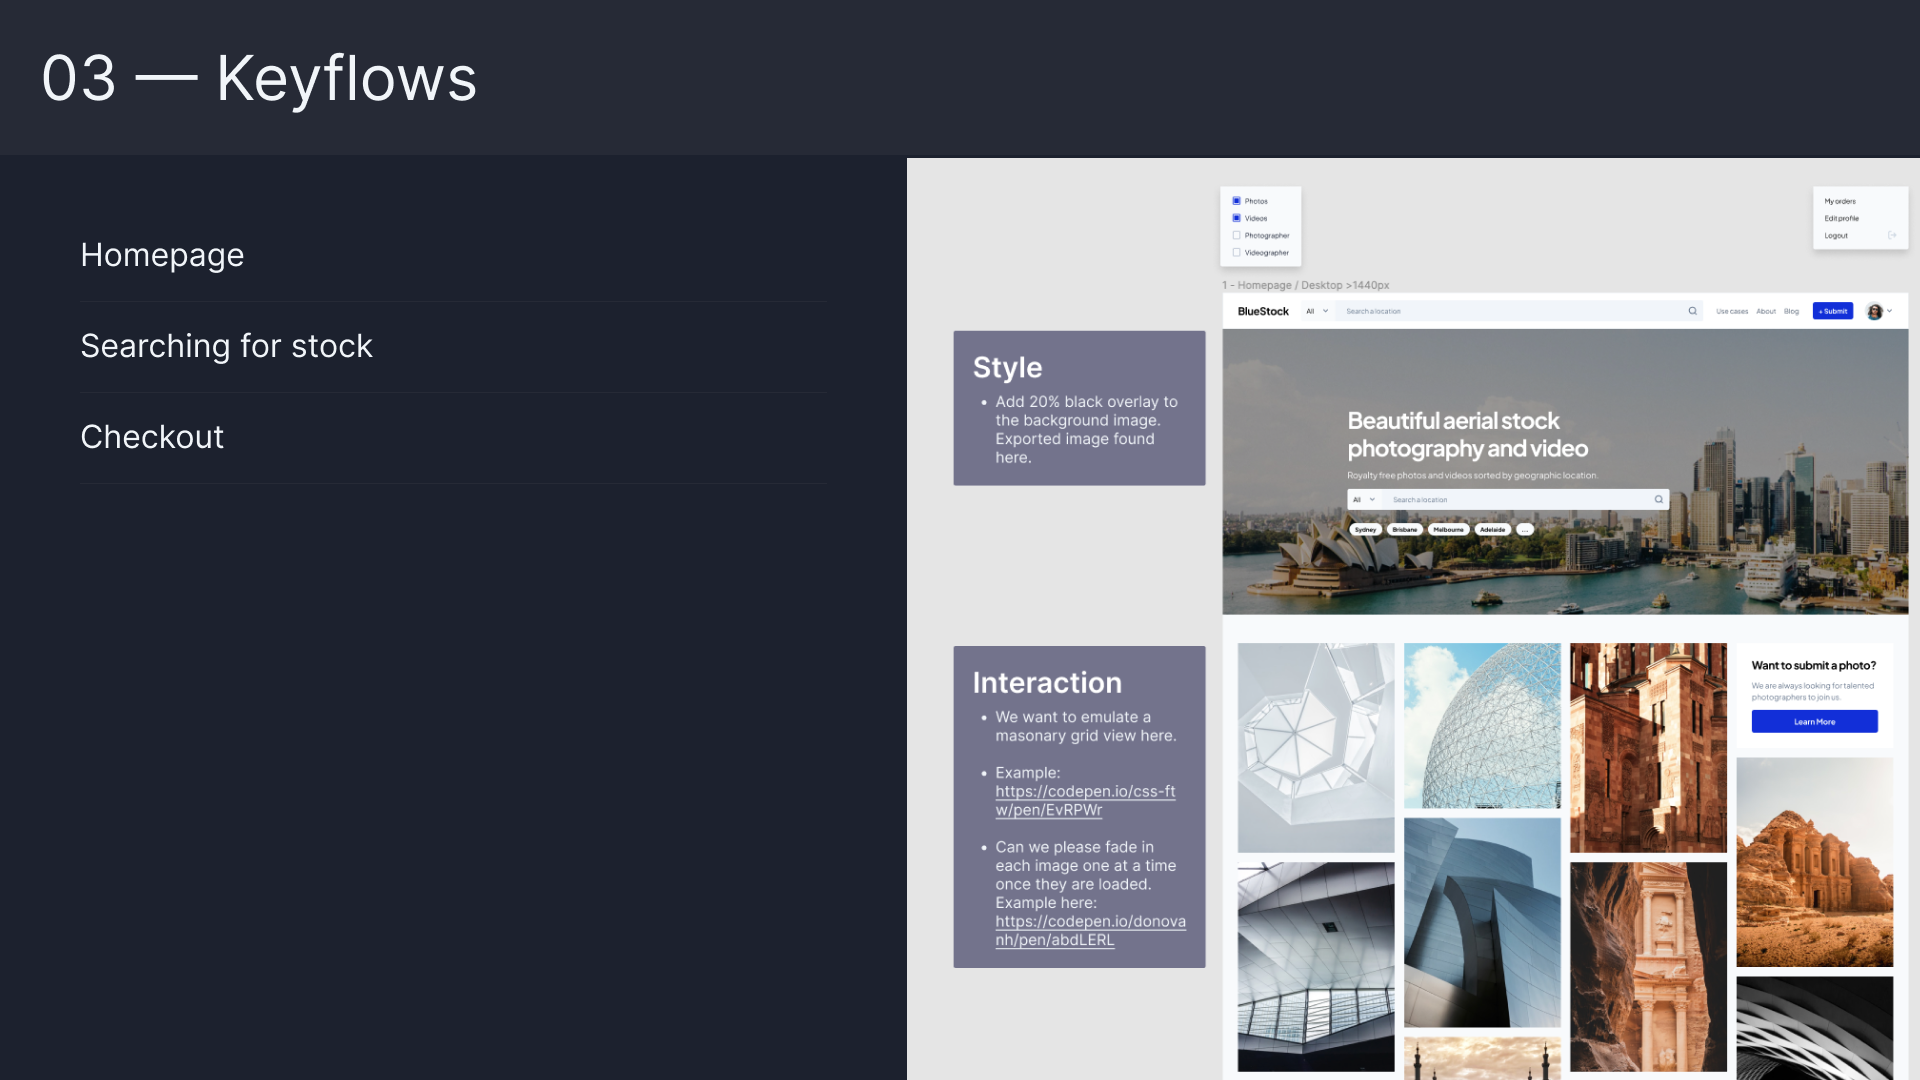Image resolution: width=1920 pixels, height=1080 pixels.
Task: Open the All dropdown in the navbar
Action: [1317, 311]
